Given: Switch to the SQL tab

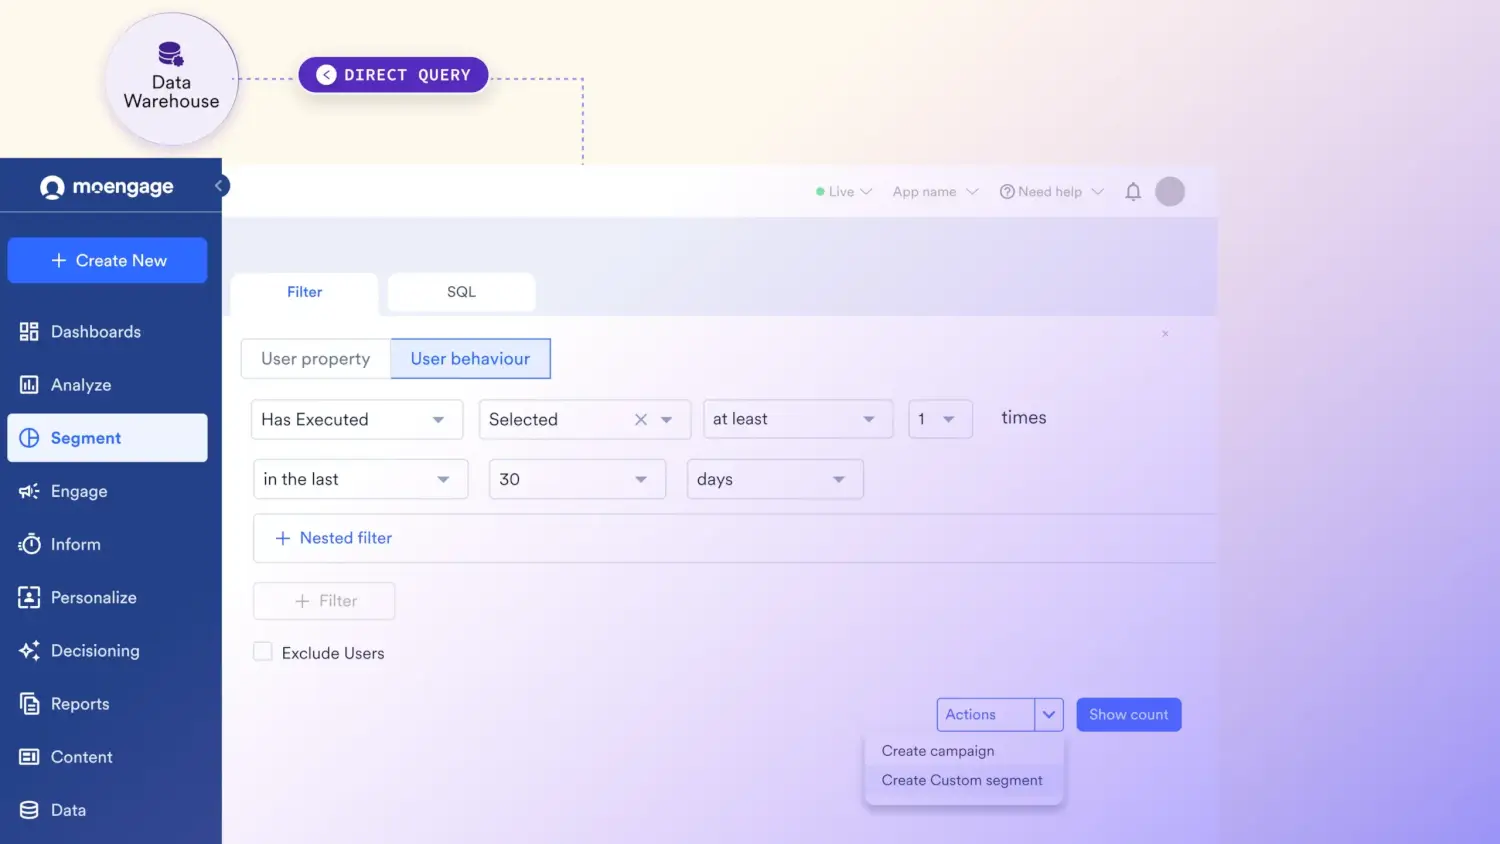Looking at the screenshot, I should 461,292.
